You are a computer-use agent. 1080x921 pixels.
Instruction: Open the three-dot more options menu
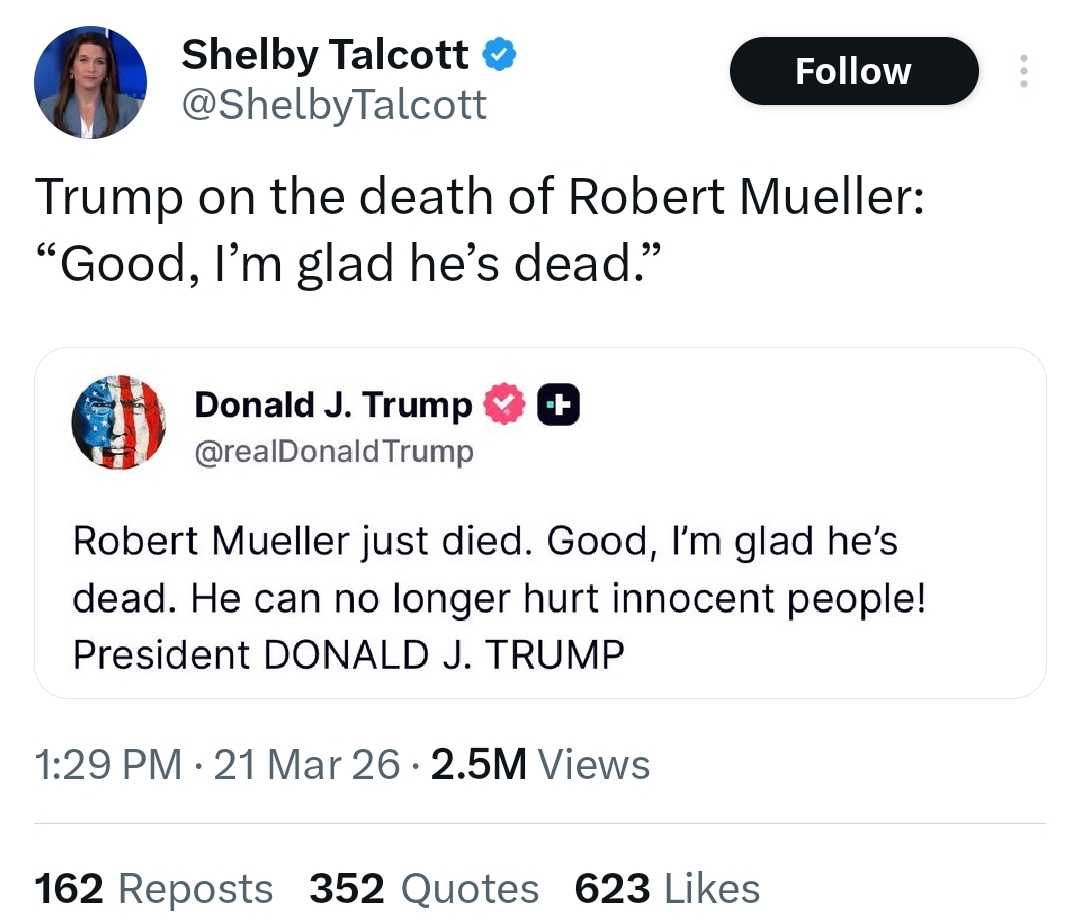(x=1022, y=72)
